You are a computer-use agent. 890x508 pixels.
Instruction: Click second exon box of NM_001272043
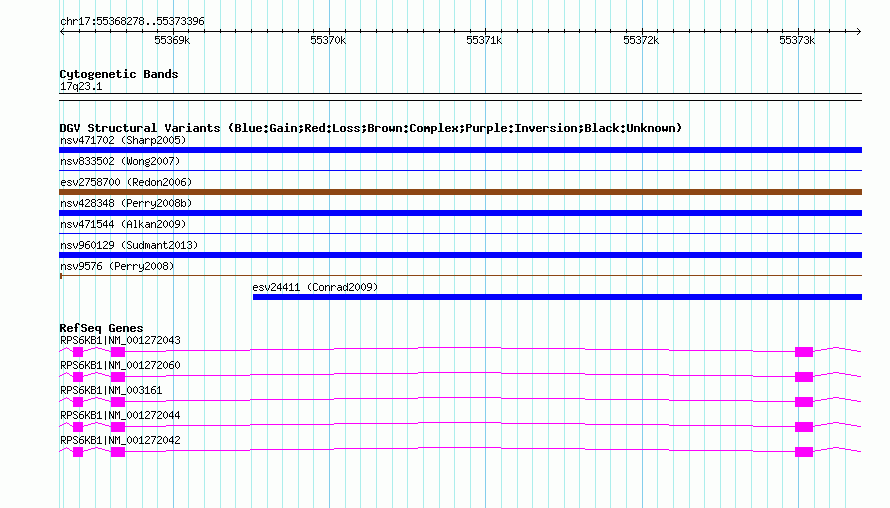[x=117, y=352]
